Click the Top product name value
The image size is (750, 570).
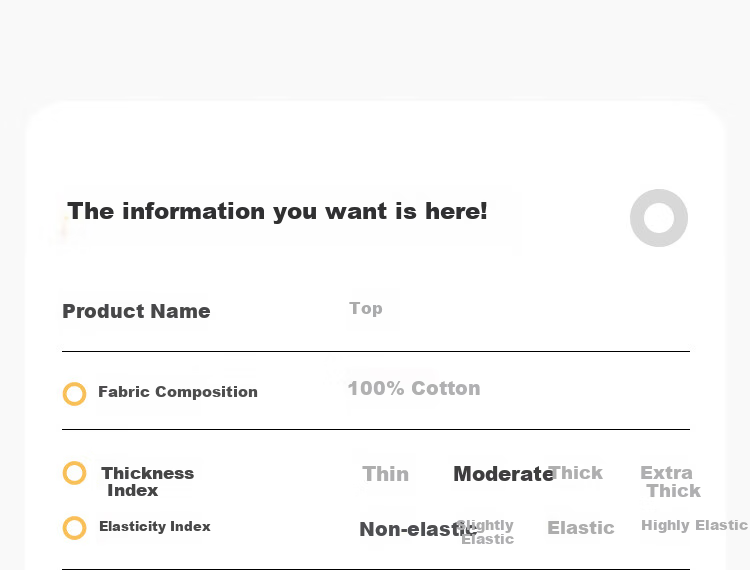tap(366, 308)
